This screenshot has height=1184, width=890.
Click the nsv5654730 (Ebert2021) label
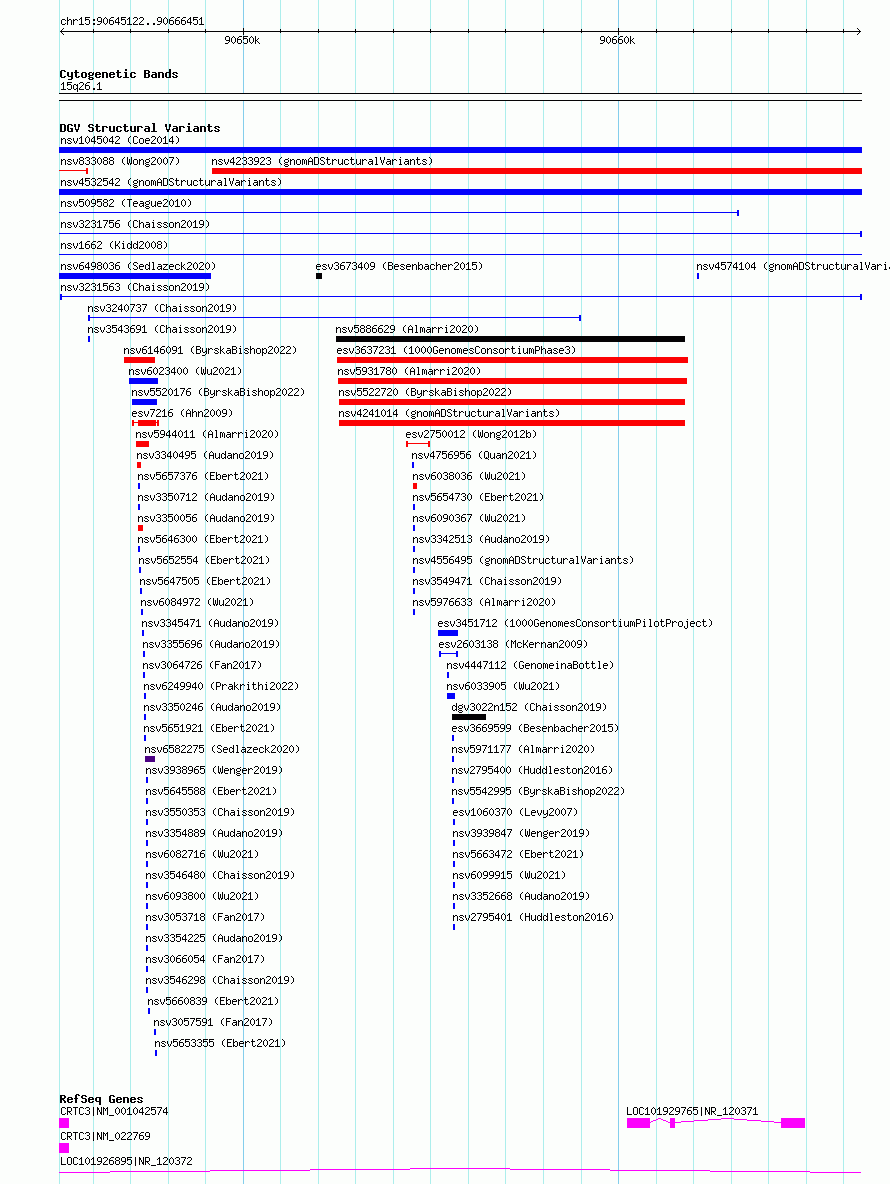point(479,498)
